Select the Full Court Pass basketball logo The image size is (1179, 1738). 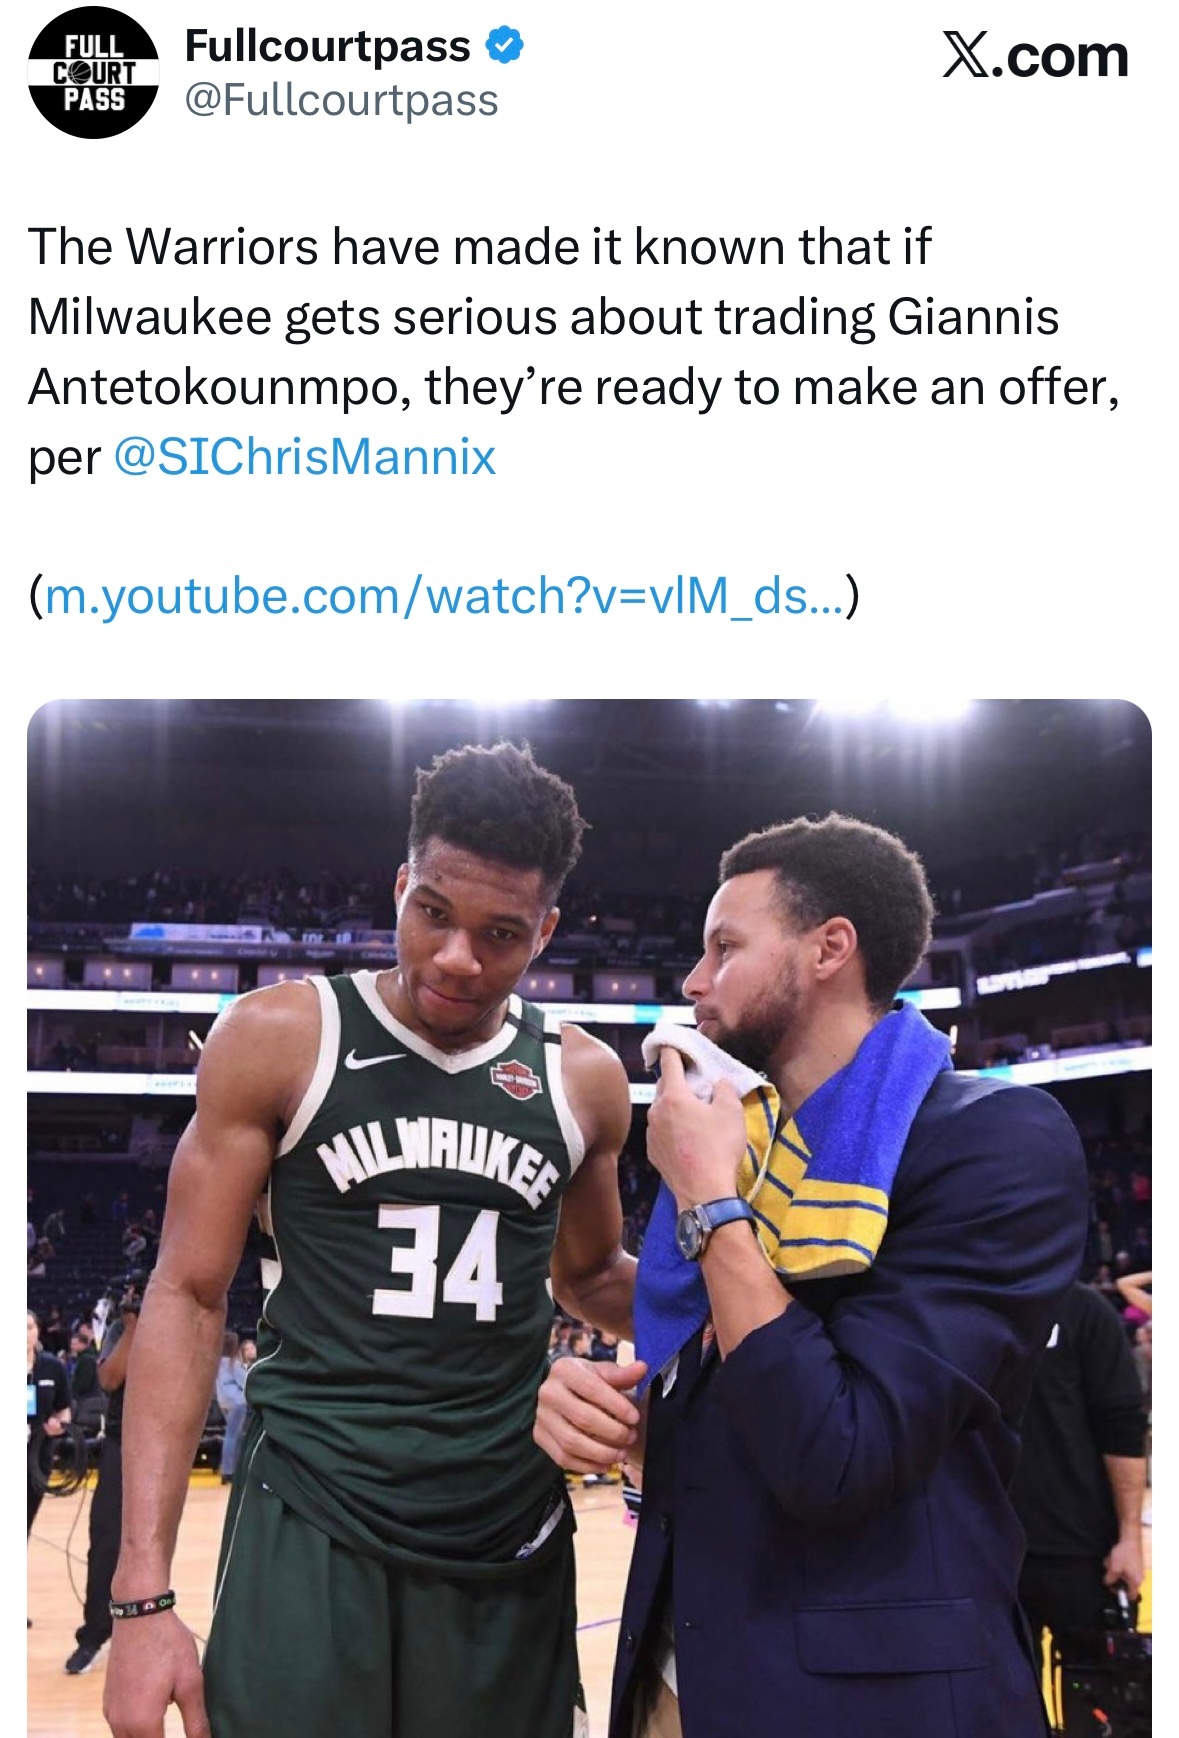coord(91,69)
